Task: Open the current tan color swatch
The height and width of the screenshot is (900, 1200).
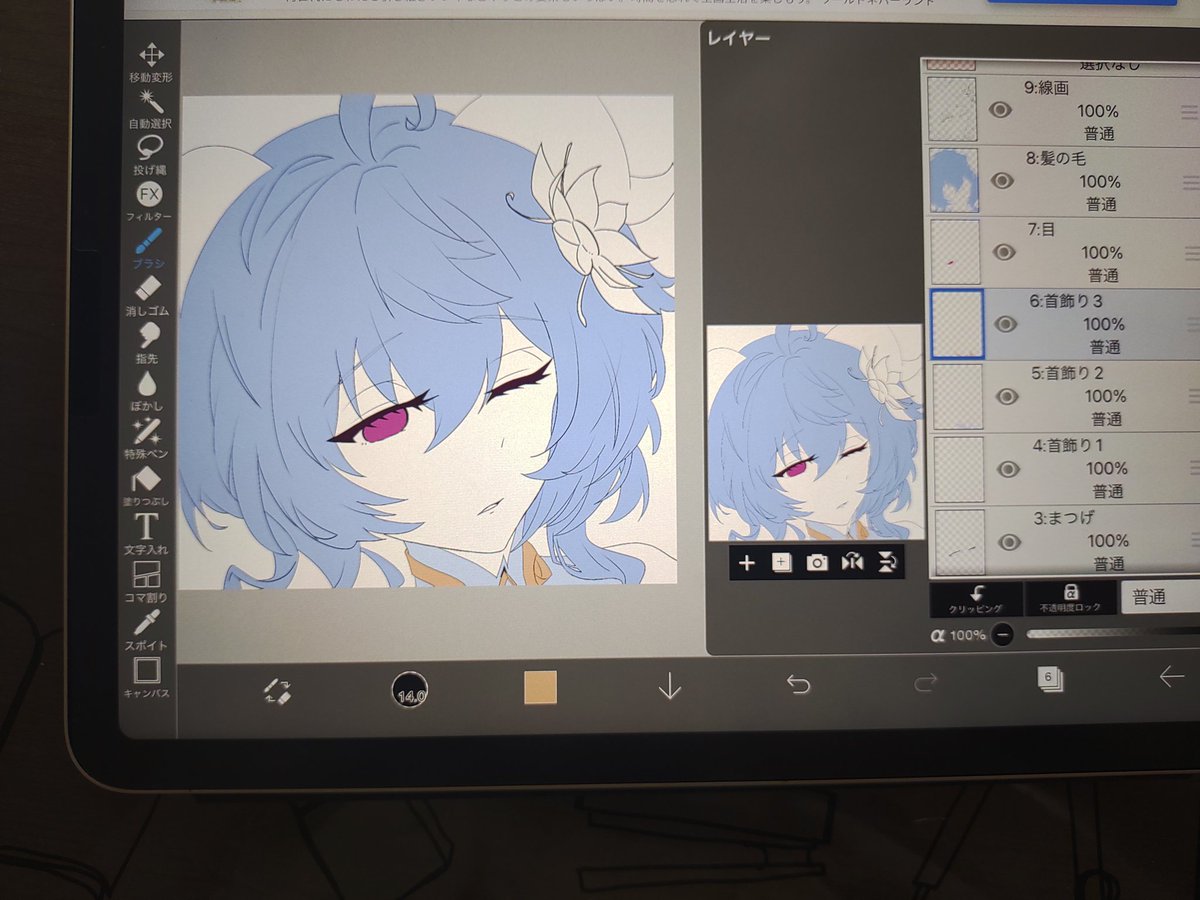Action: tap(540, 688)
